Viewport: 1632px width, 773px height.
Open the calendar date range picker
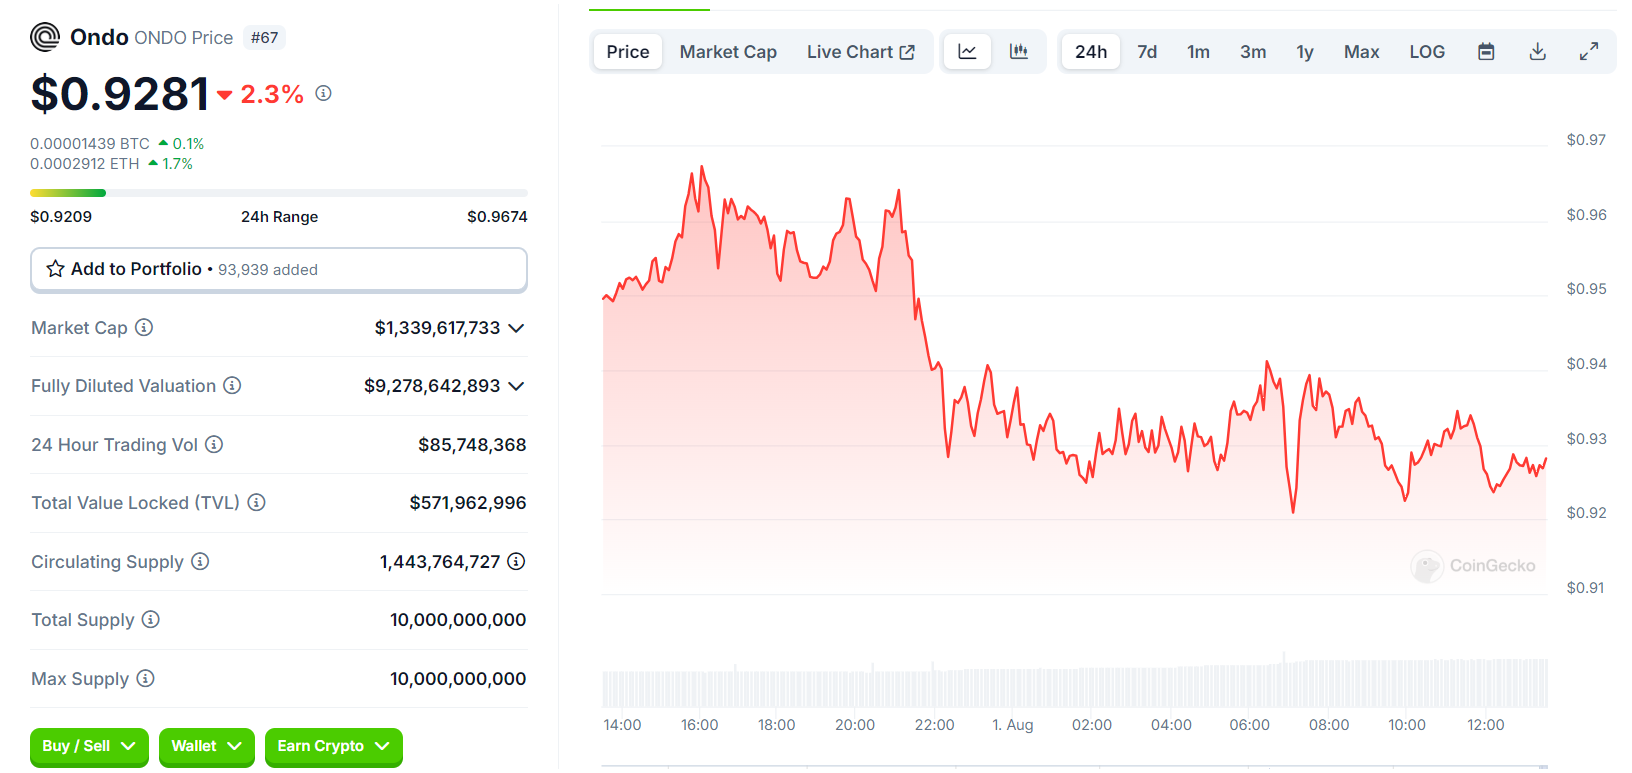click(1486, 51)
